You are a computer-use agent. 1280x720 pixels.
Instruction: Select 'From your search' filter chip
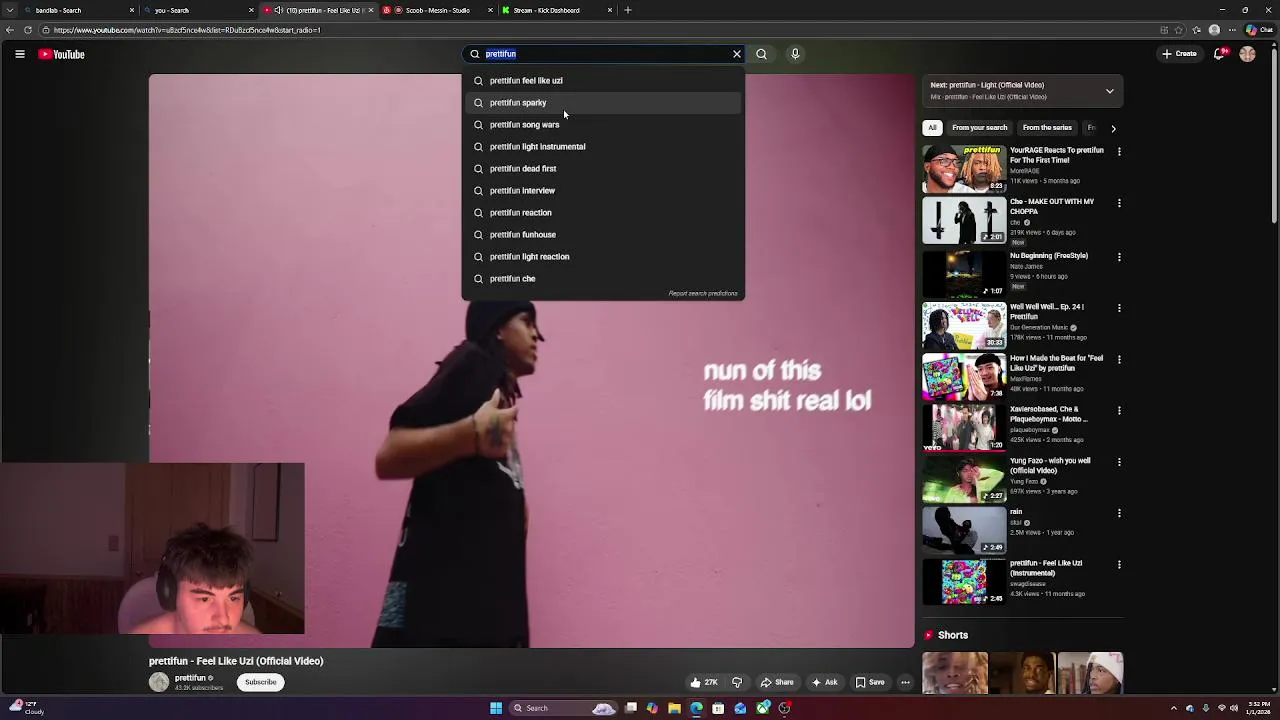(x=979, y=128)
